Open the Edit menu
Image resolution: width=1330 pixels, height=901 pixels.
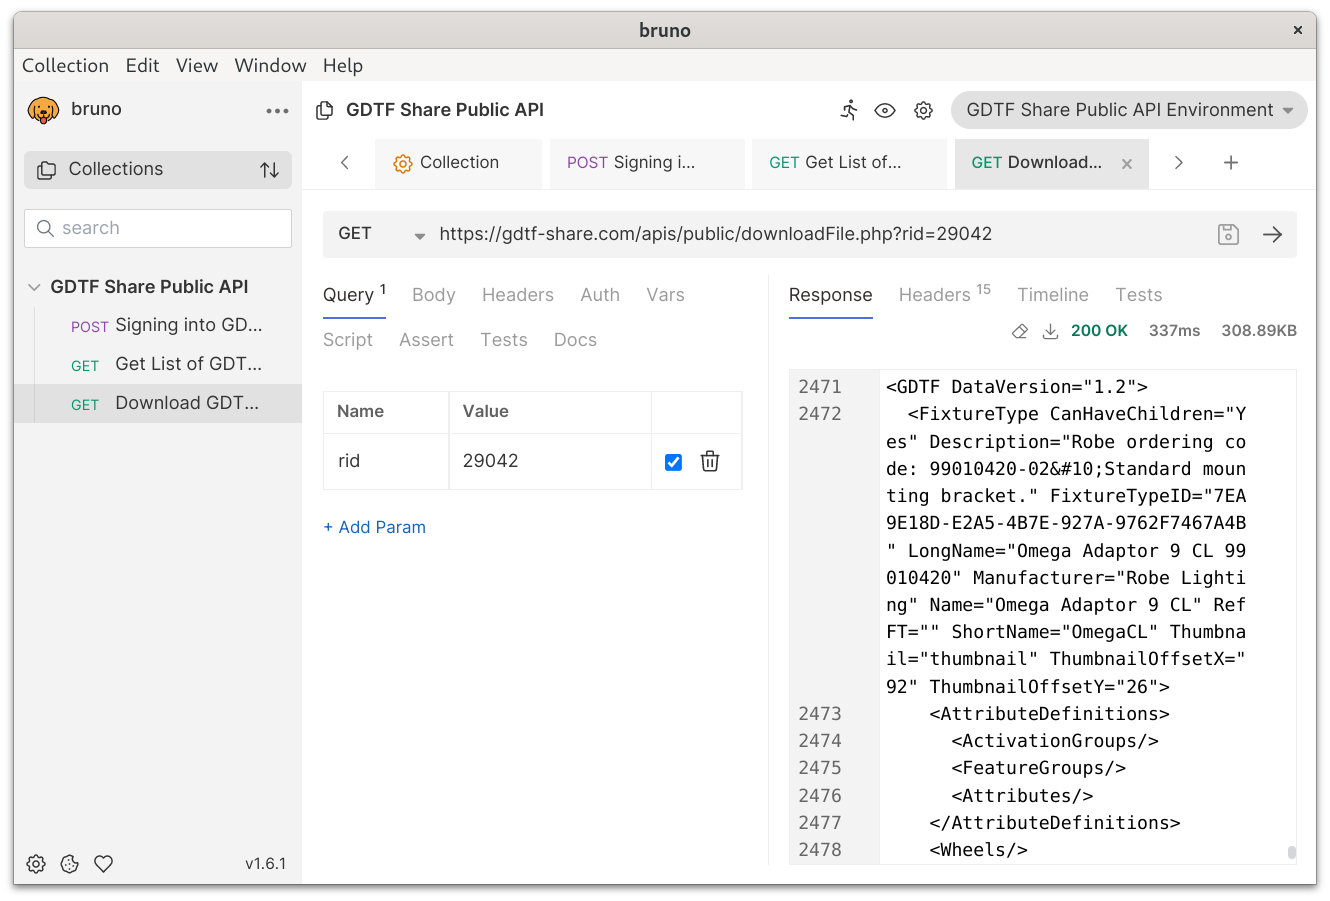[x=142, y=66]
